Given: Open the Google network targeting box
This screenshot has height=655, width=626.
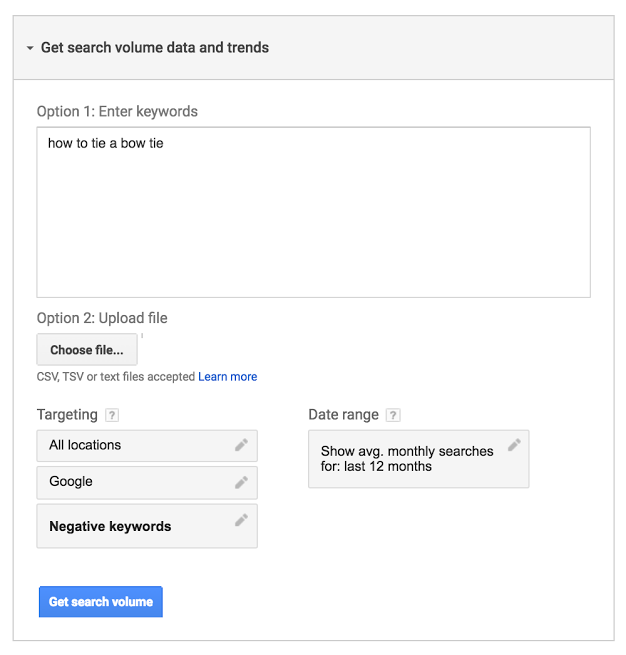Looking at the screenshot, I should (147, 483).
